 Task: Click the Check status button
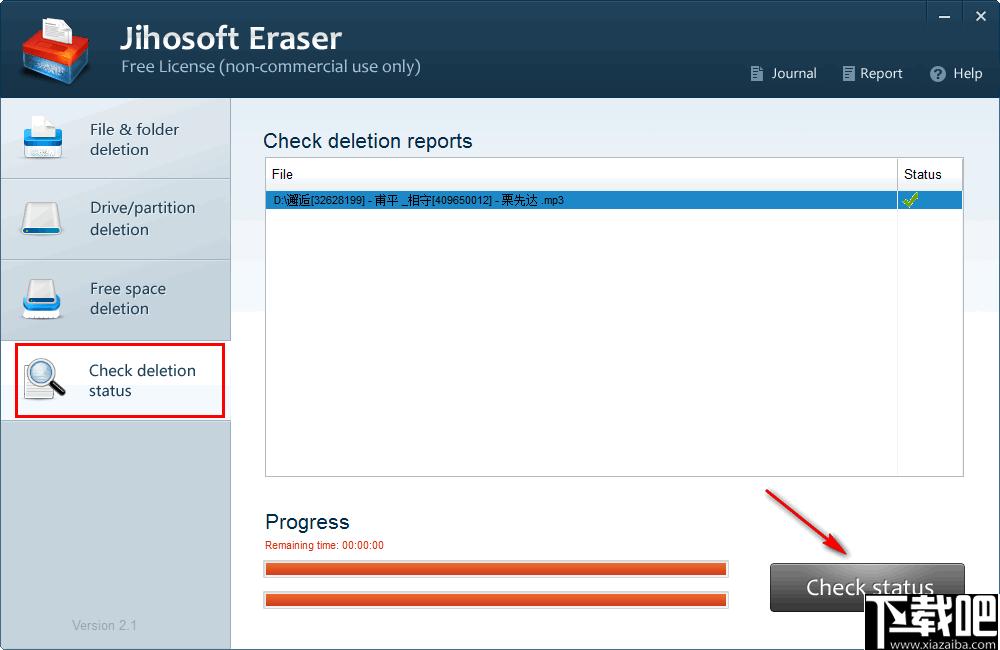[x=867, y=587]
